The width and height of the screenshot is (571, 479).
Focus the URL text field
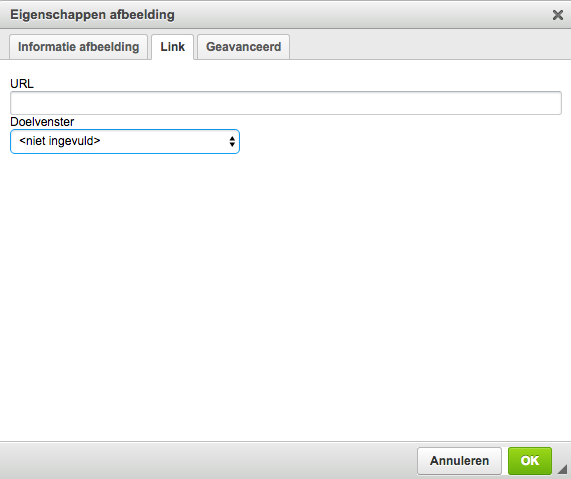click(x=286, y=103)
